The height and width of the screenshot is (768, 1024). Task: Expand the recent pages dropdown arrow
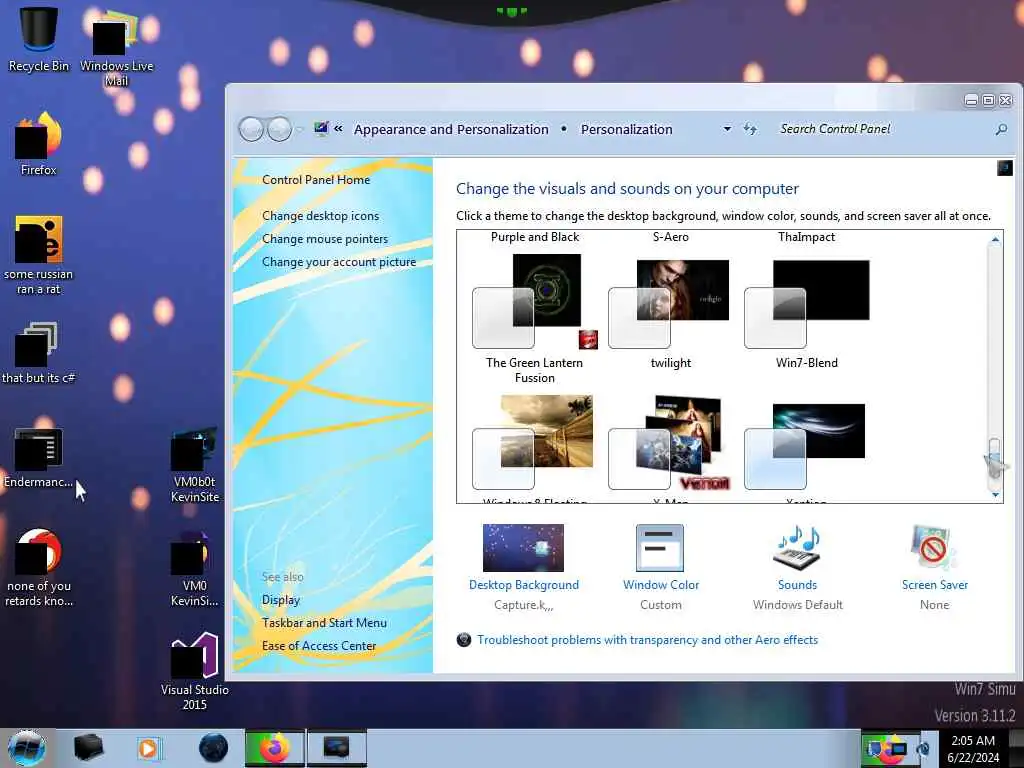tap(300, 129)
